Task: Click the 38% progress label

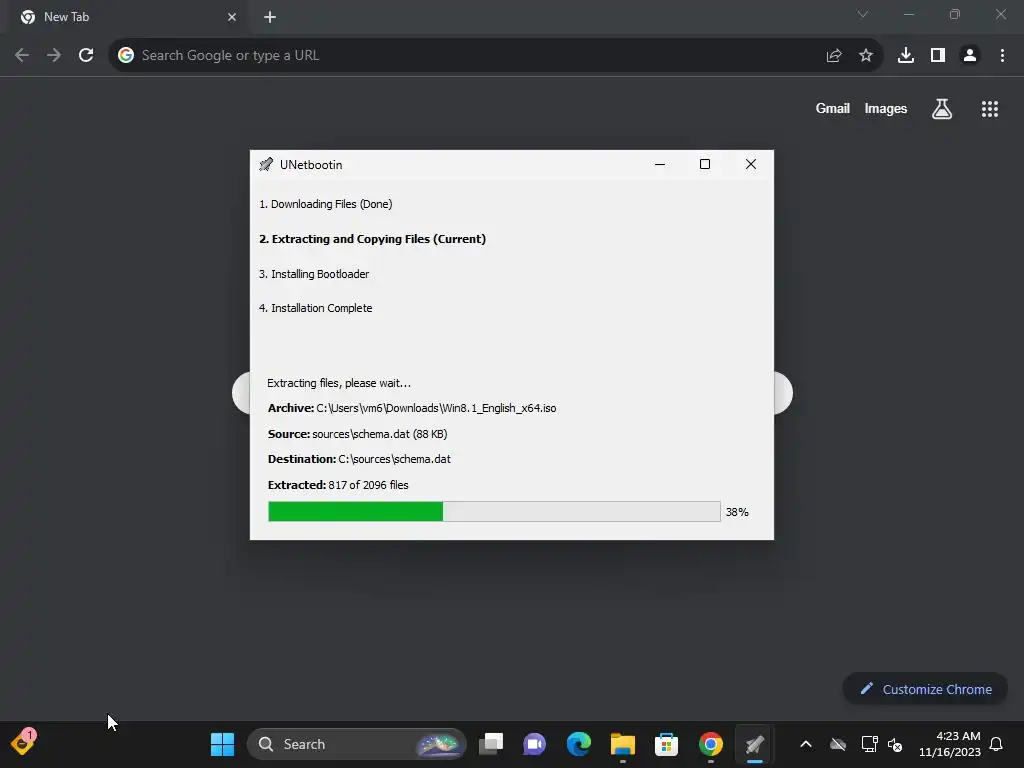Action: (x=737, y=512)
